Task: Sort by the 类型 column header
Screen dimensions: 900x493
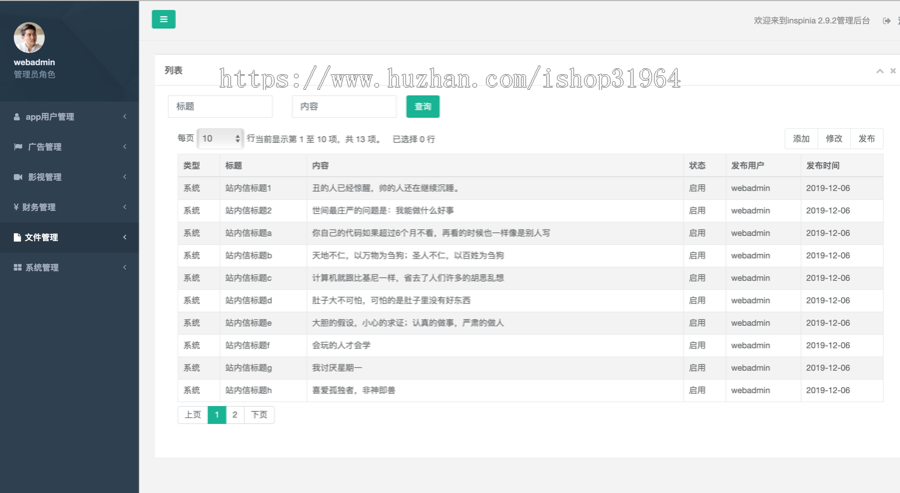Action: [199, 165]
